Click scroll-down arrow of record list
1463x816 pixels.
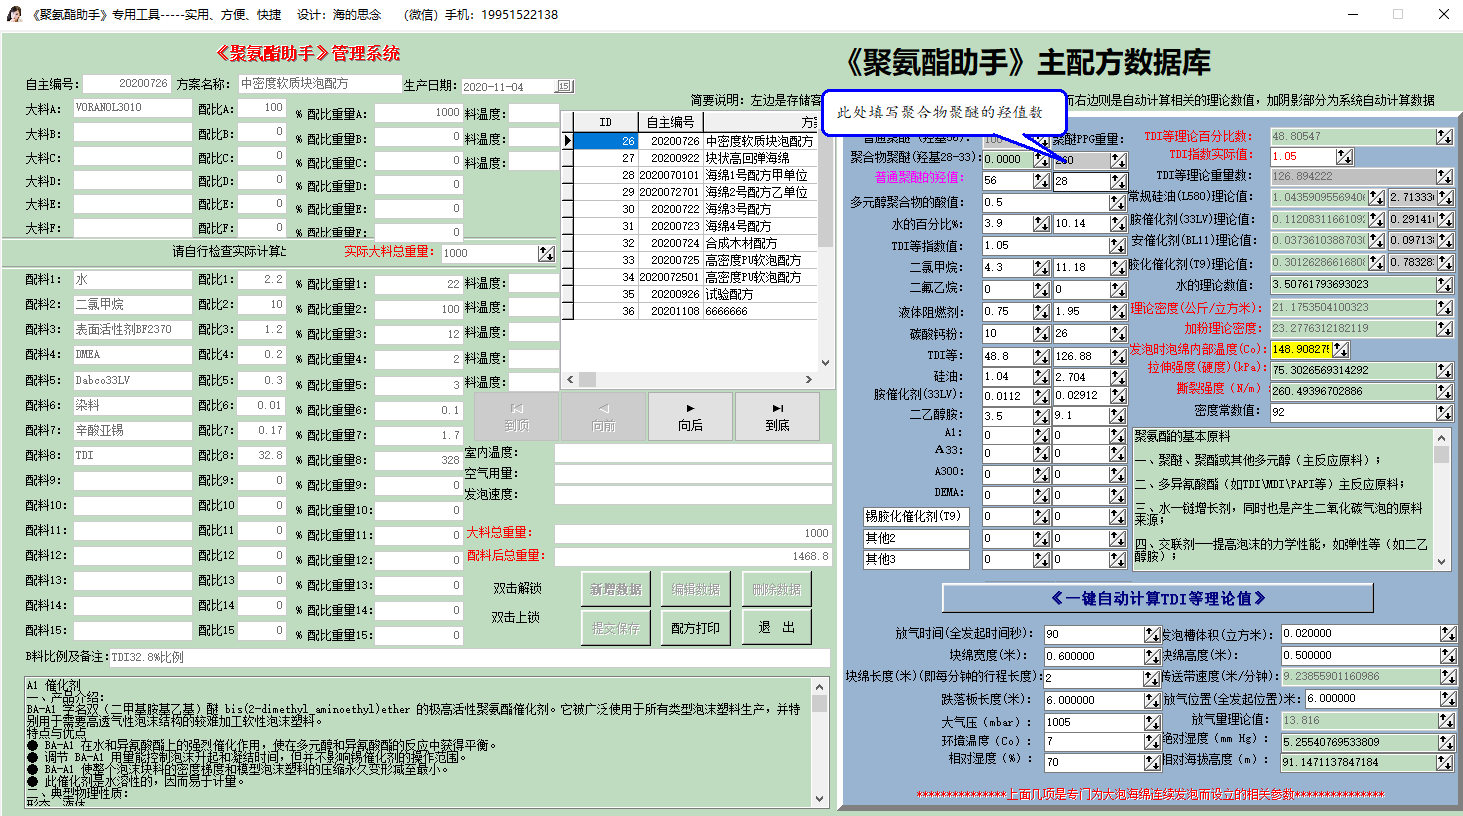pyautogui.click(x=825, y=363)
